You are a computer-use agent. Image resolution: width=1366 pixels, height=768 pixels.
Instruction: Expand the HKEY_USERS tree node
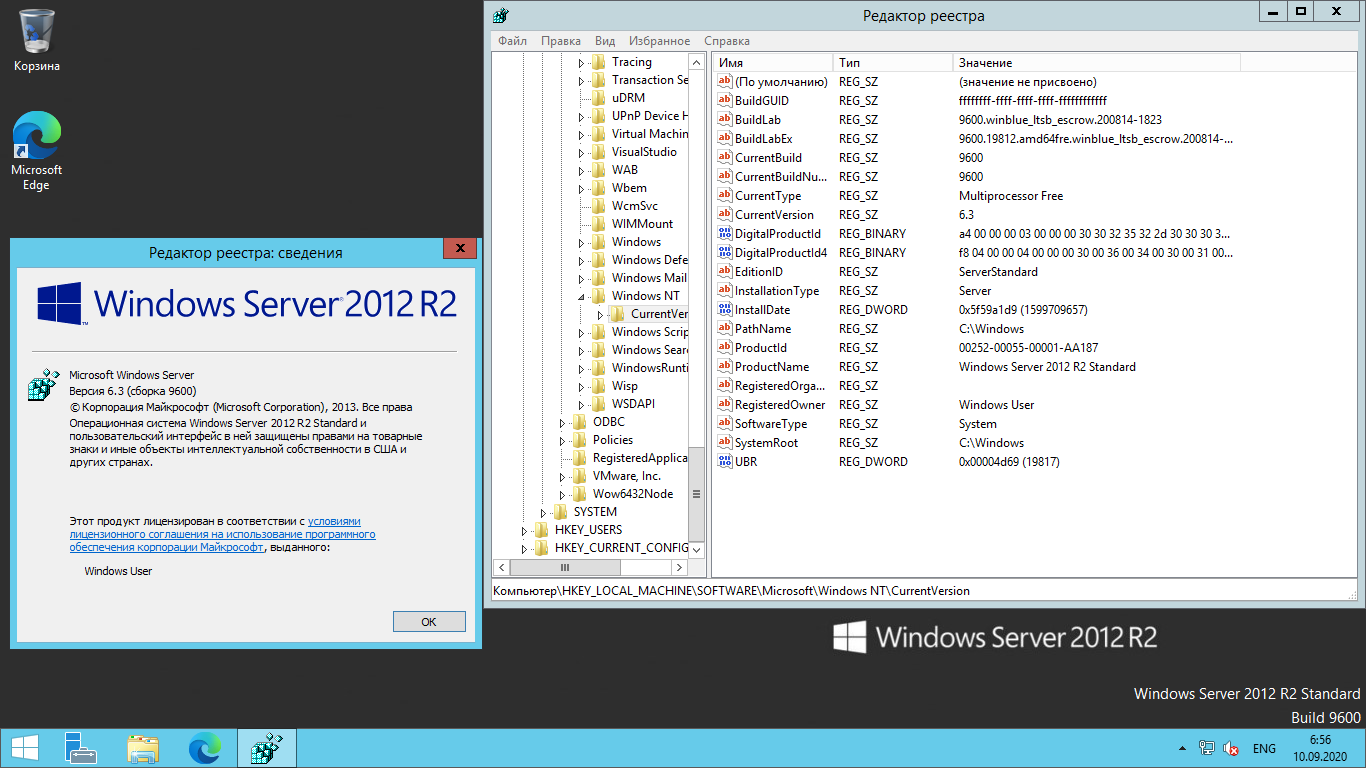tap(524, 530)
